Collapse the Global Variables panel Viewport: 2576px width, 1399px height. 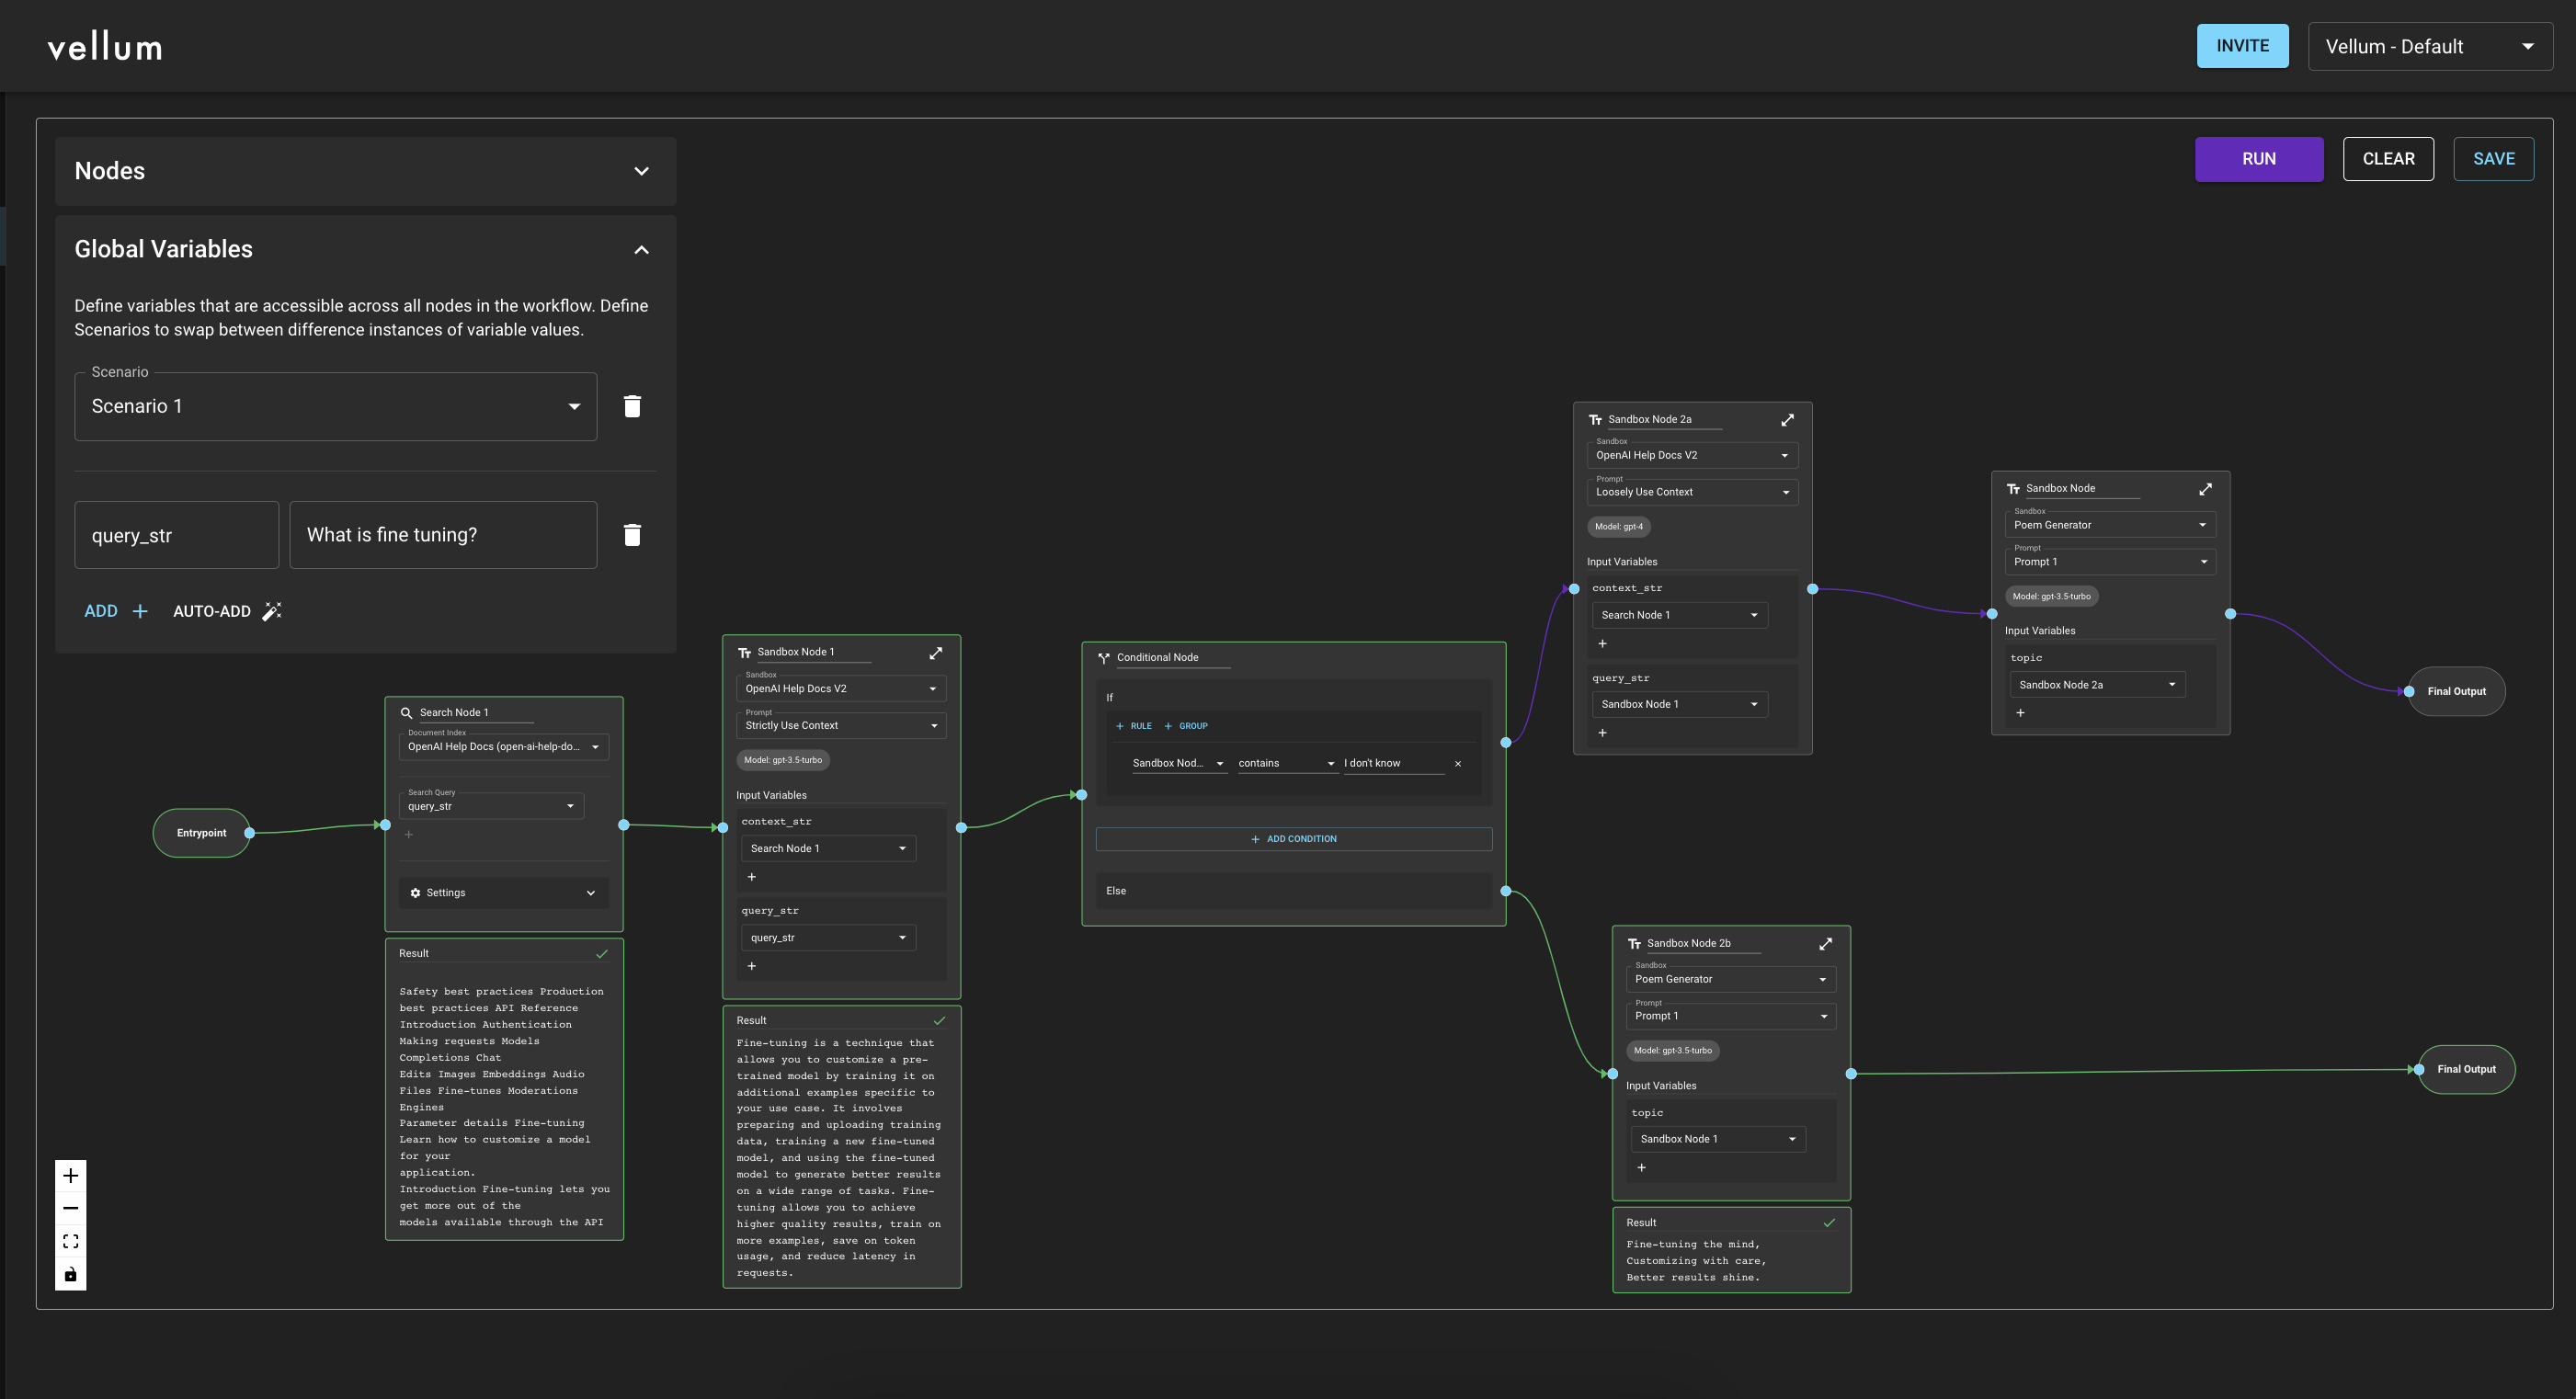click(x=641, y=249)
